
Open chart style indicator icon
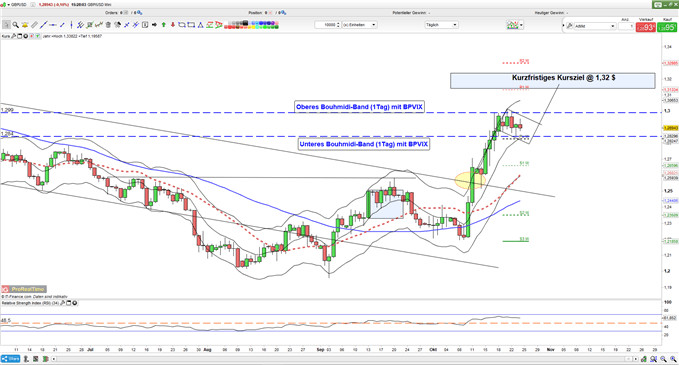click(x=512, y=25)
